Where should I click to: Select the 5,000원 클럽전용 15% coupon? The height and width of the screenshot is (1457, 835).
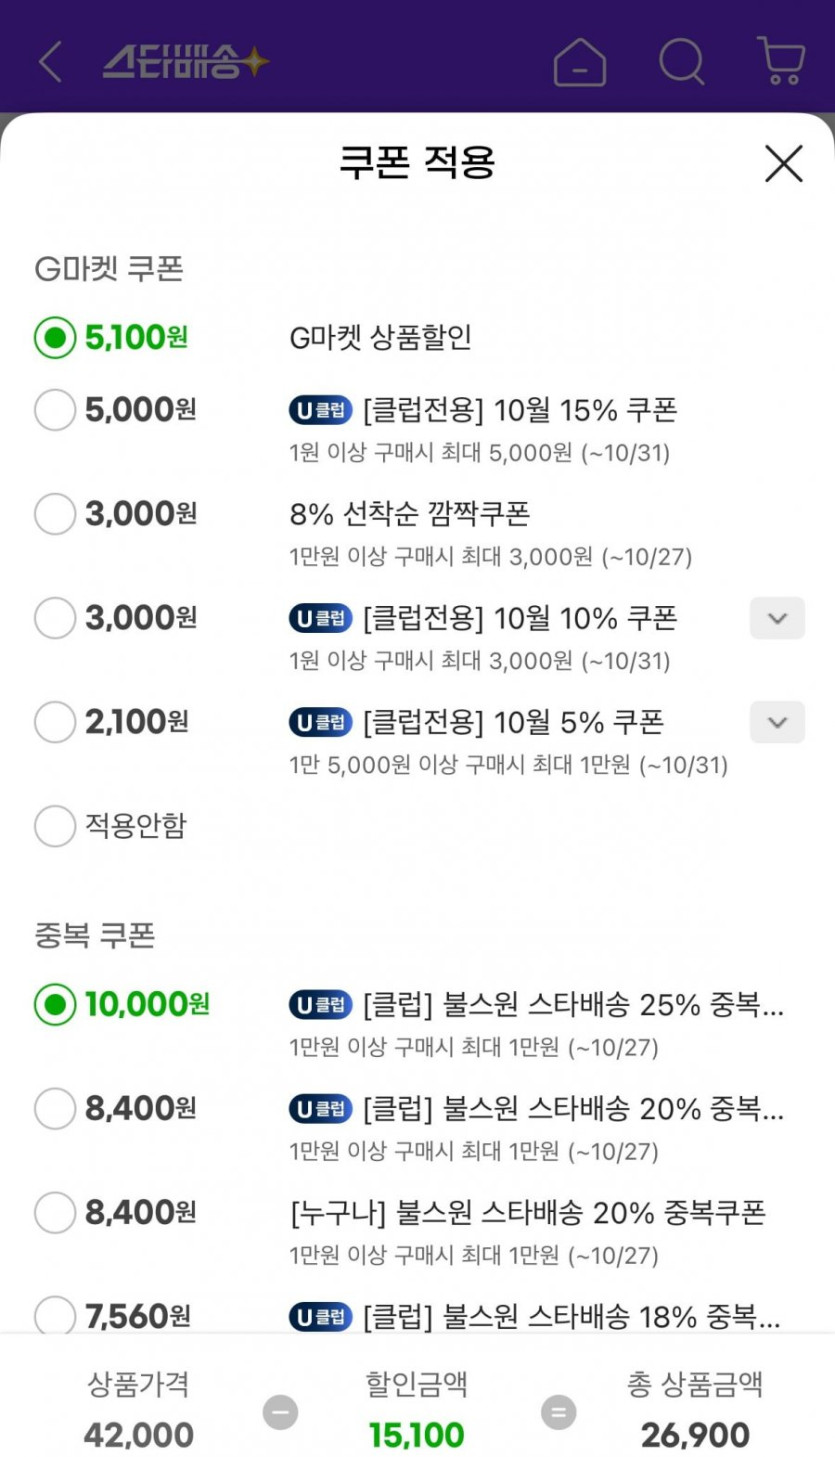coord(55,410)
